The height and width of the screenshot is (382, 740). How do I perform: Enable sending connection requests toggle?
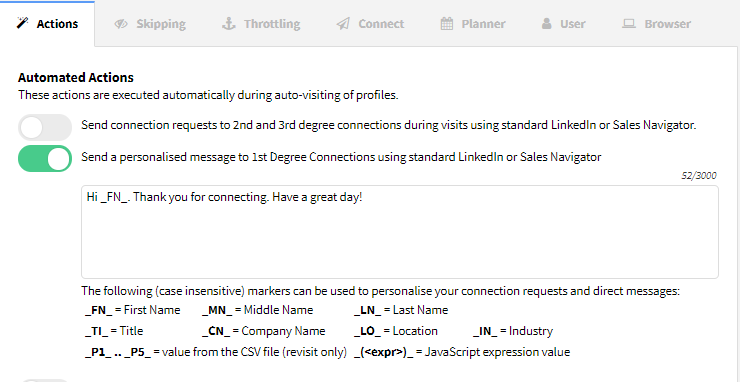tap(45, 127)
